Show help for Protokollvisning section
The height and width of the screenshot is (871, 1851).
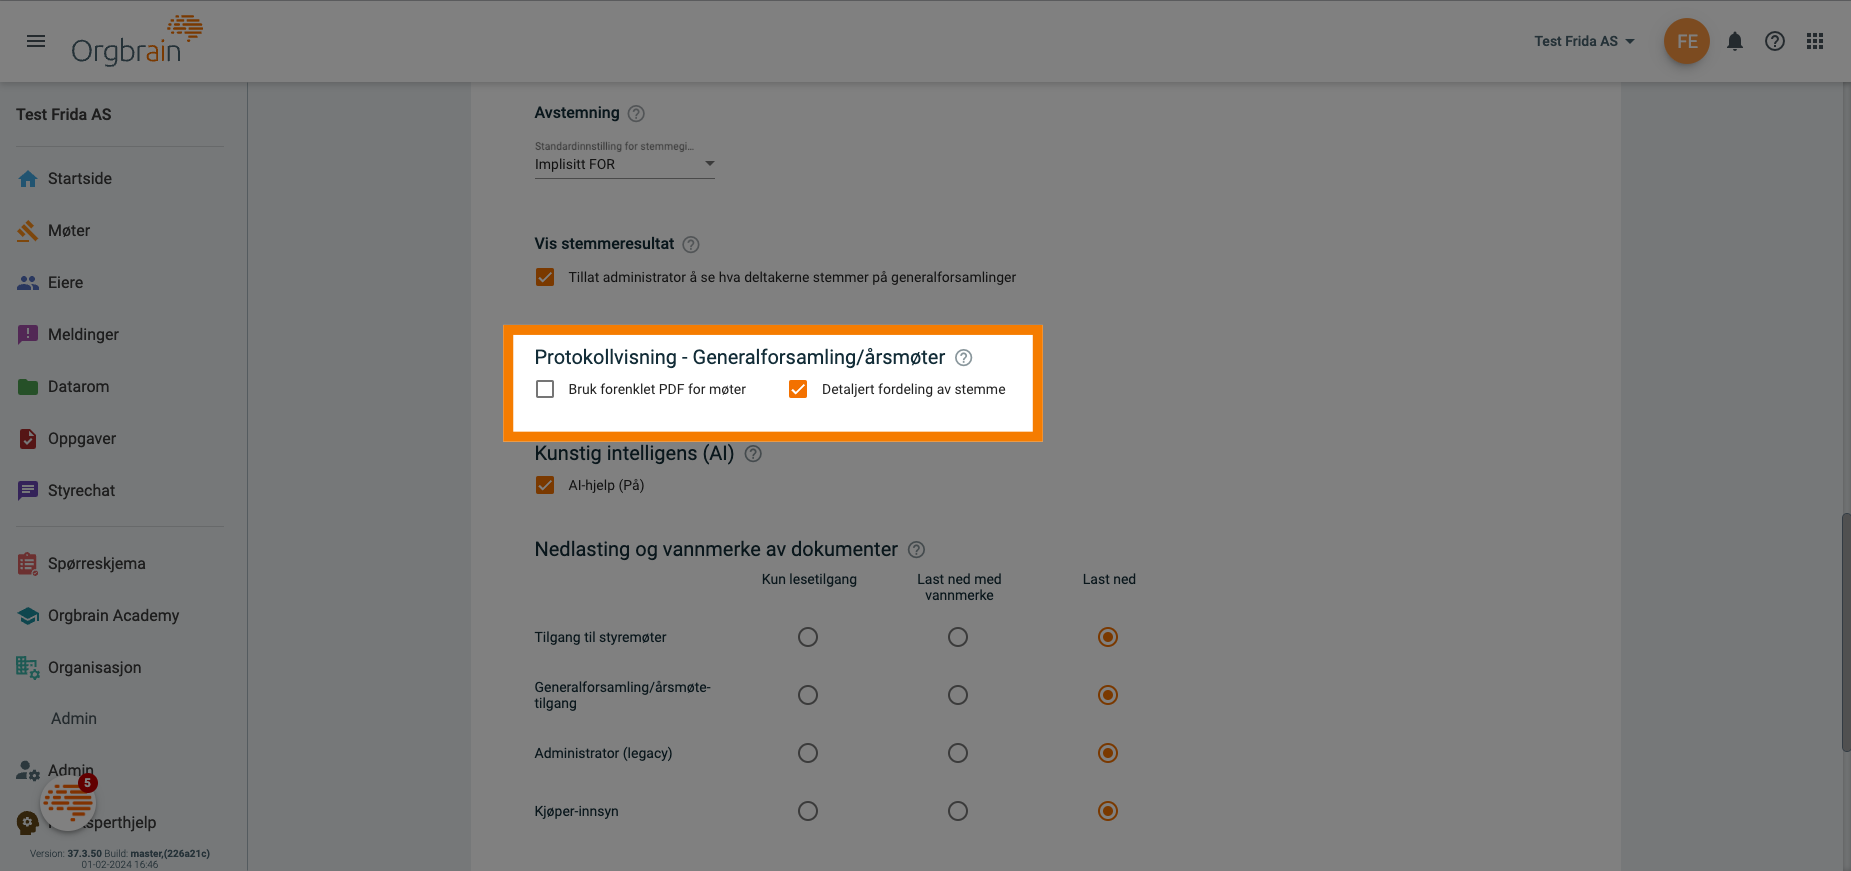click(x=964, y=357)
